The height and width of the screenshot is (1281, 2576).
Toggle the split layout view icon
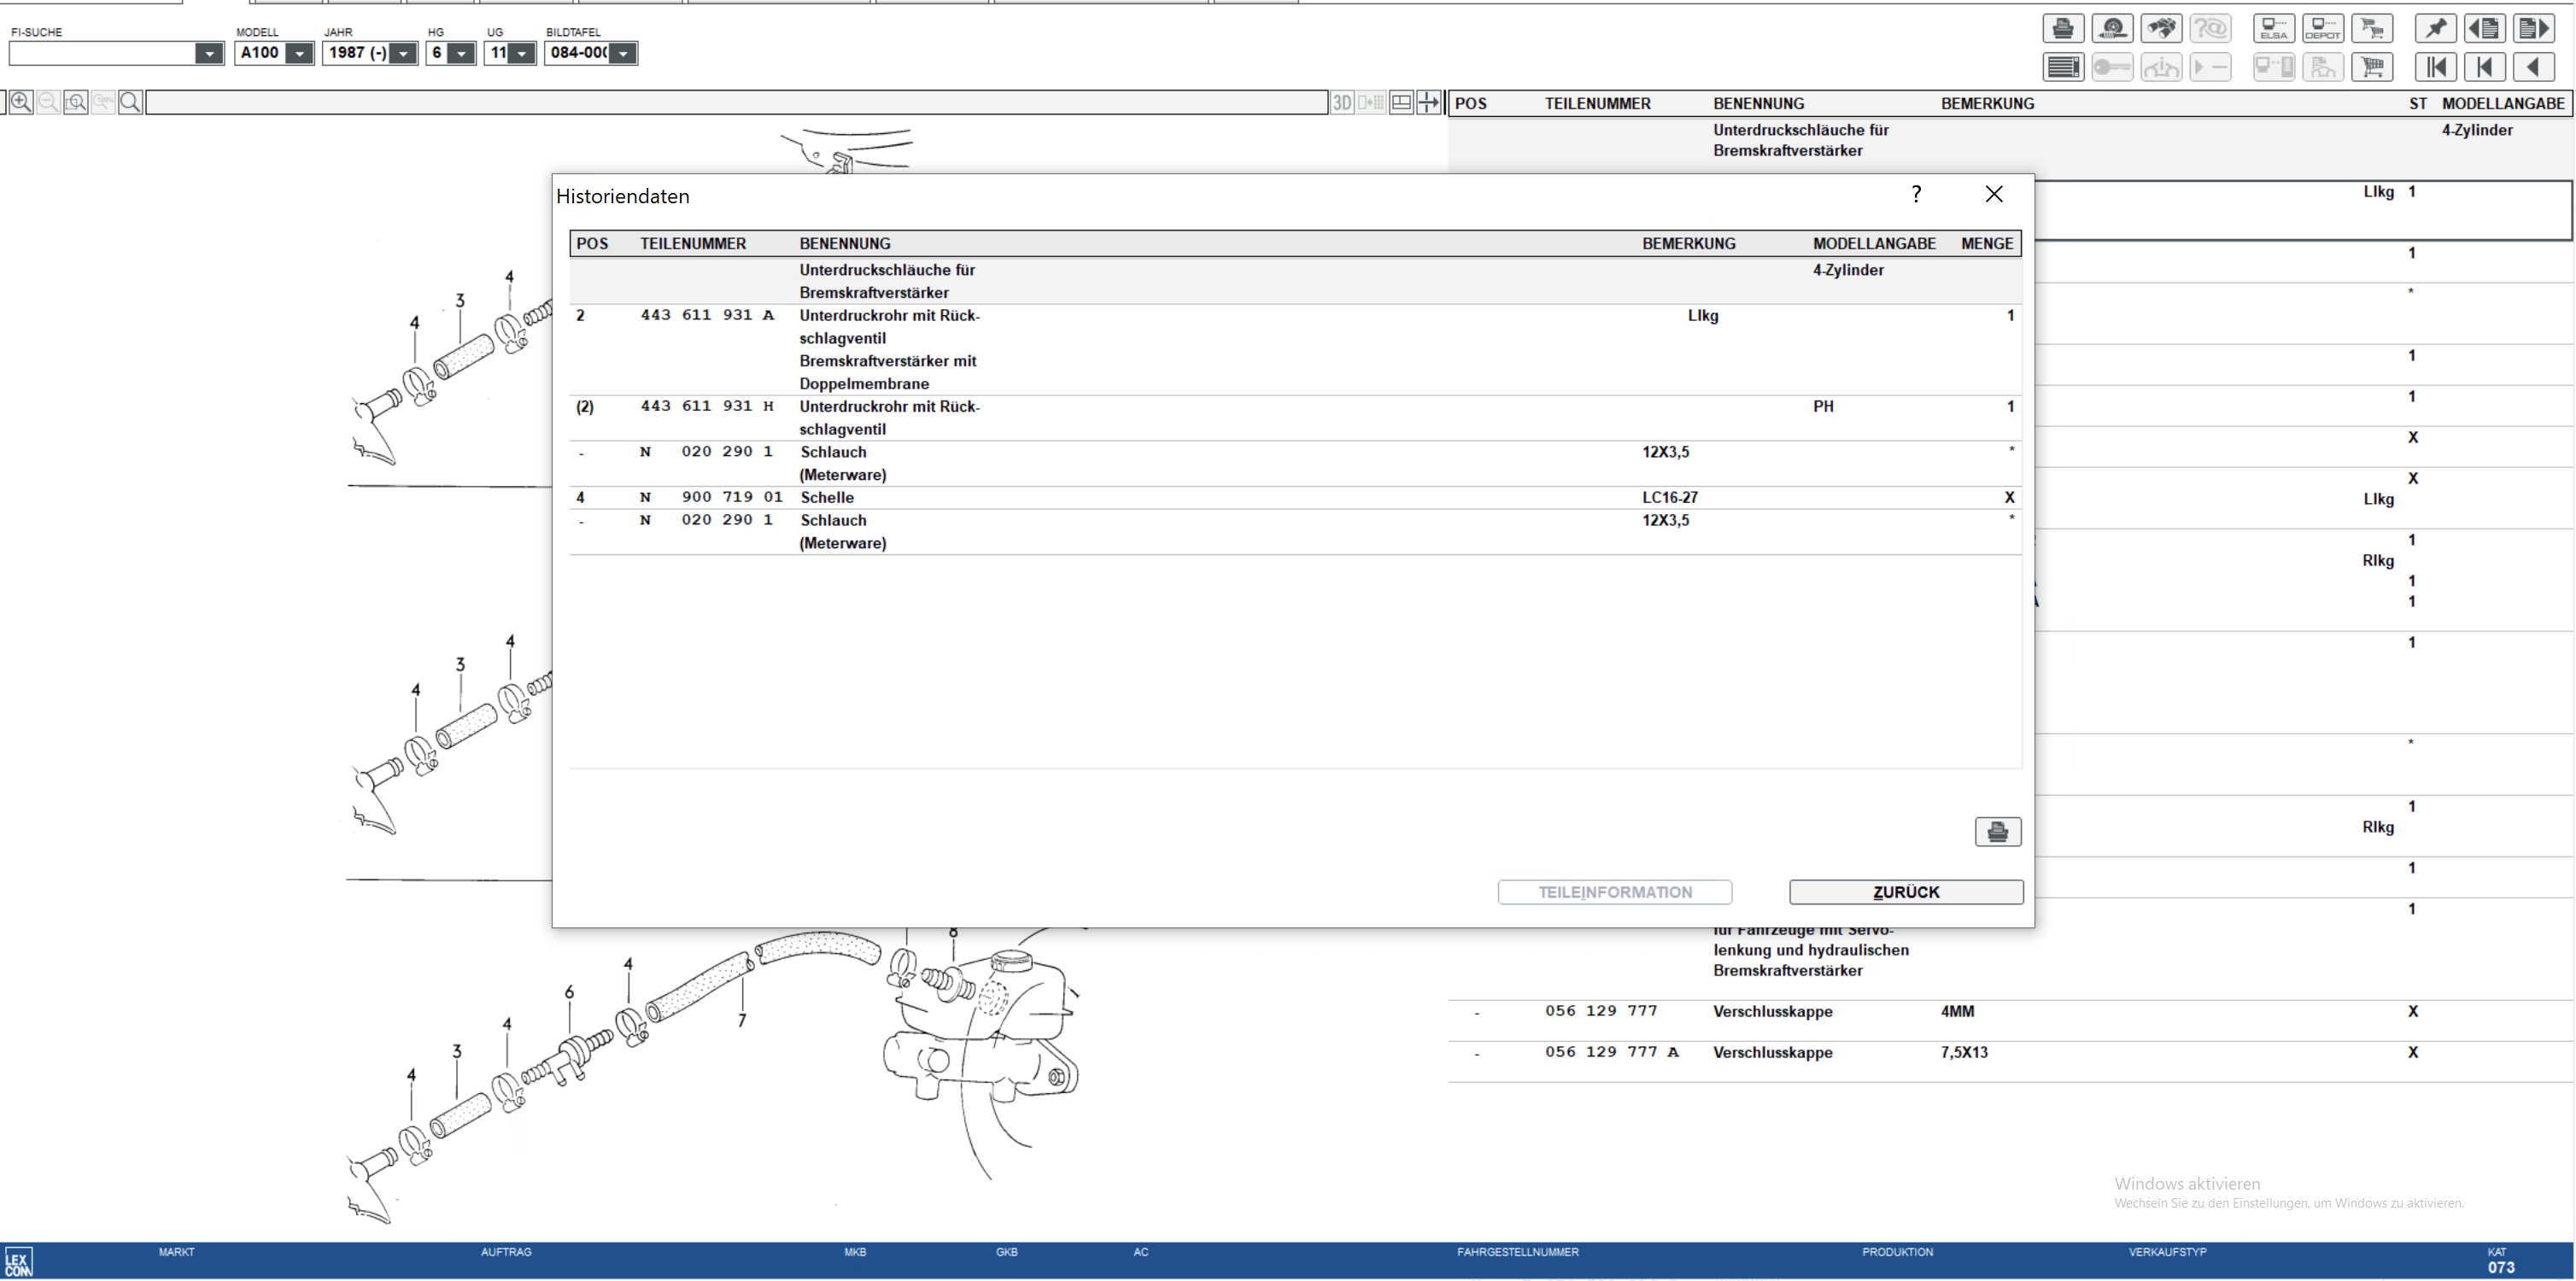1401,102
